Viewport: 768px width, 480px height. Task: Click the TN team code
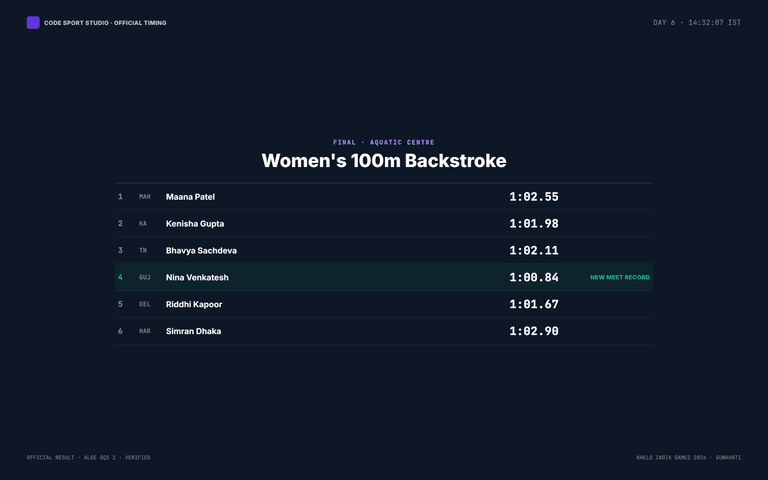(x=143, y=251)
